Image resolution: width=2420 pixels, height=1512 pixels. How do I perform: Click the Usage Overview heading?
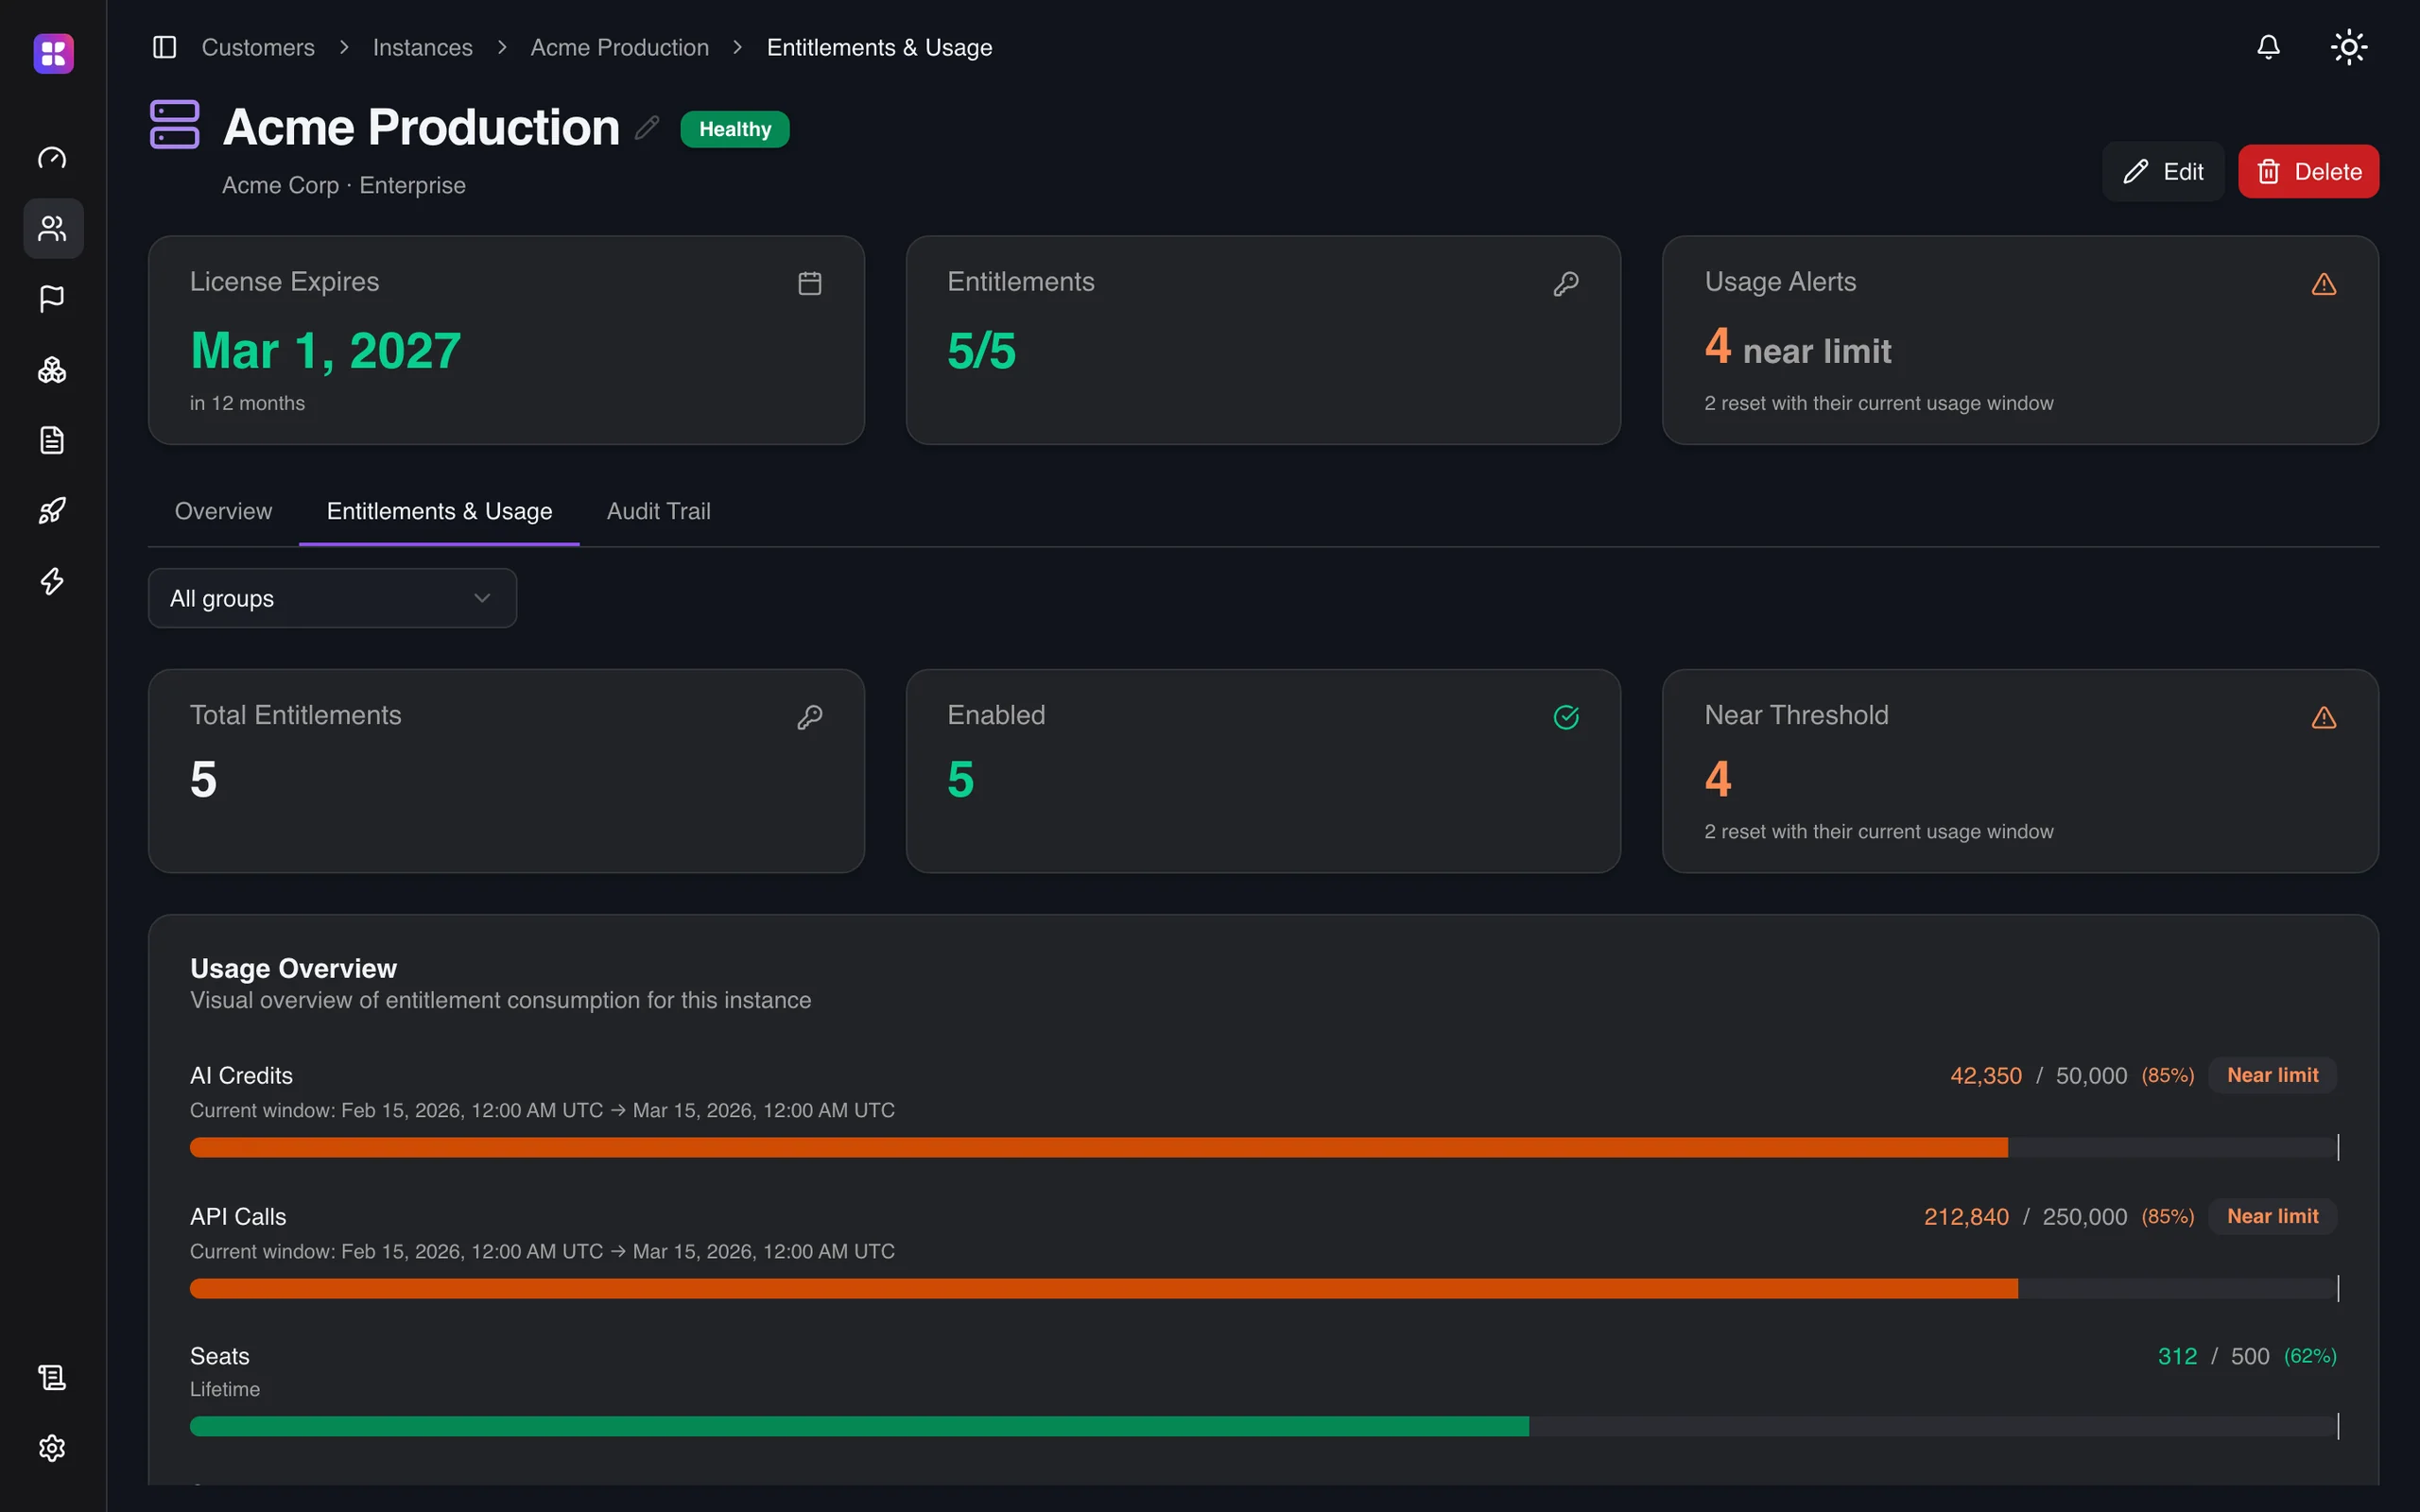tap(293, 968)
